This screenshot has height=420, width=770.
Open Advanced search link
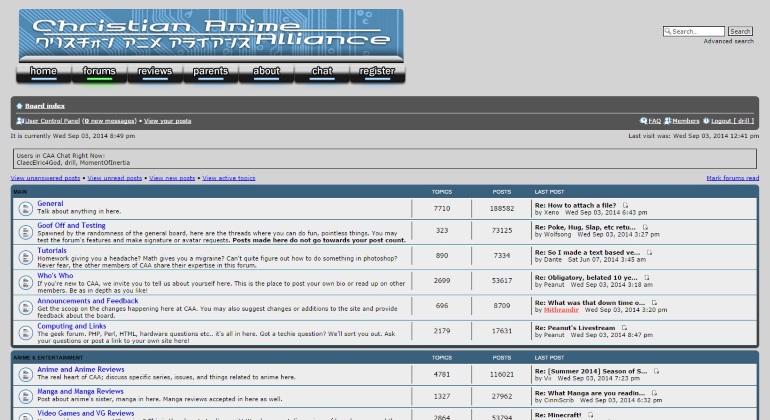[728, 41]
